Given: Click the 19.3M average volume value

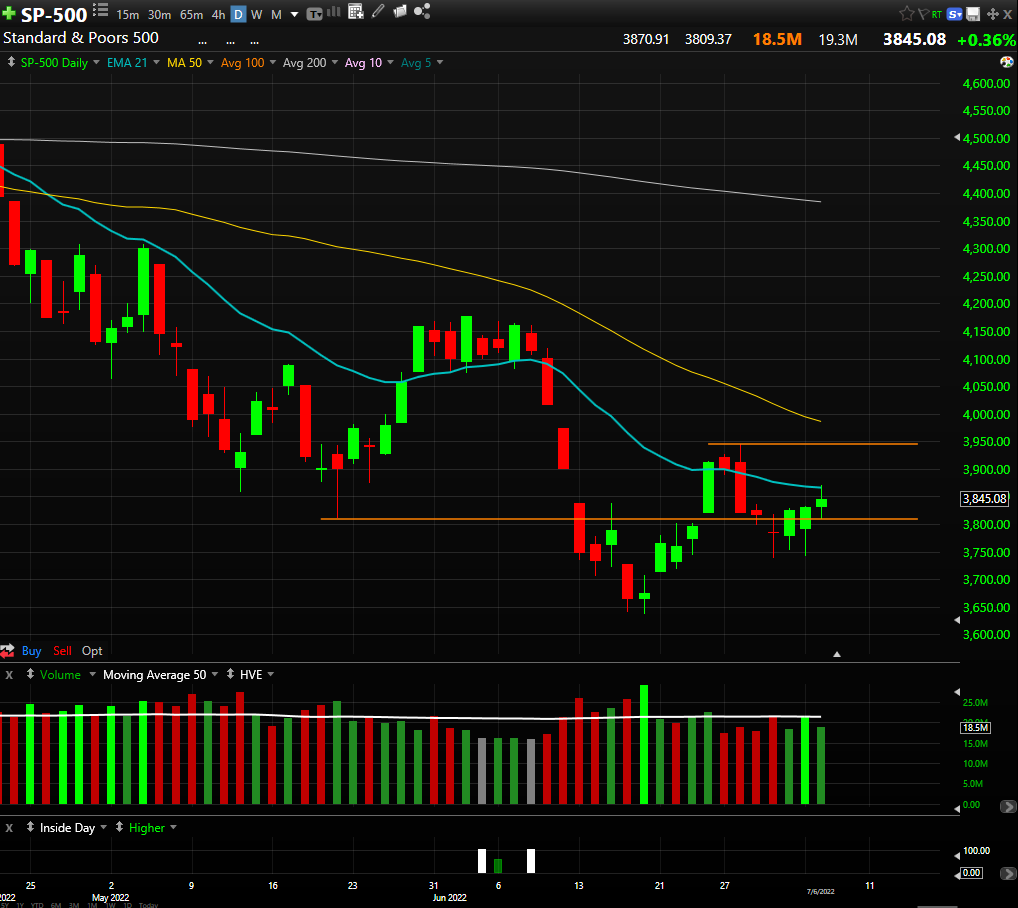Looking at the screenshot, I should (x=838, y=40).
